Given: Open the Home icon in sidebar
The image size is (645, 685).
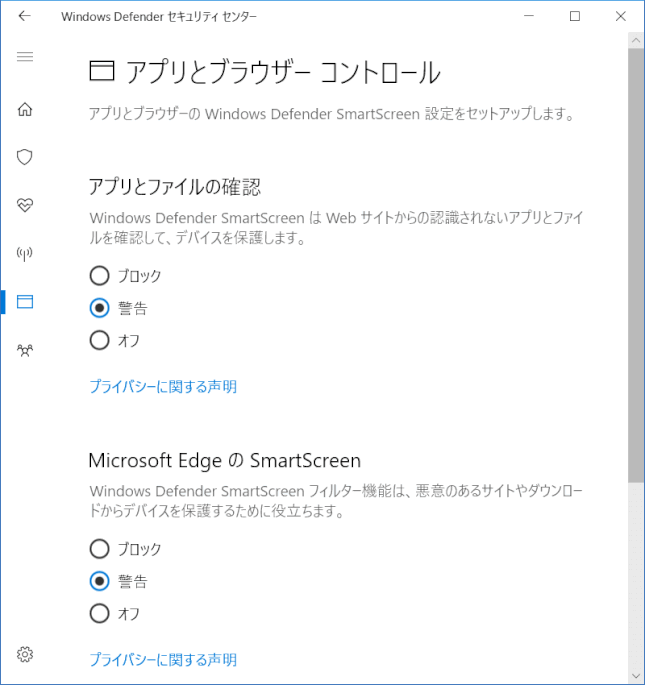Looking at the screenshot, I should [x=25, y=109].
